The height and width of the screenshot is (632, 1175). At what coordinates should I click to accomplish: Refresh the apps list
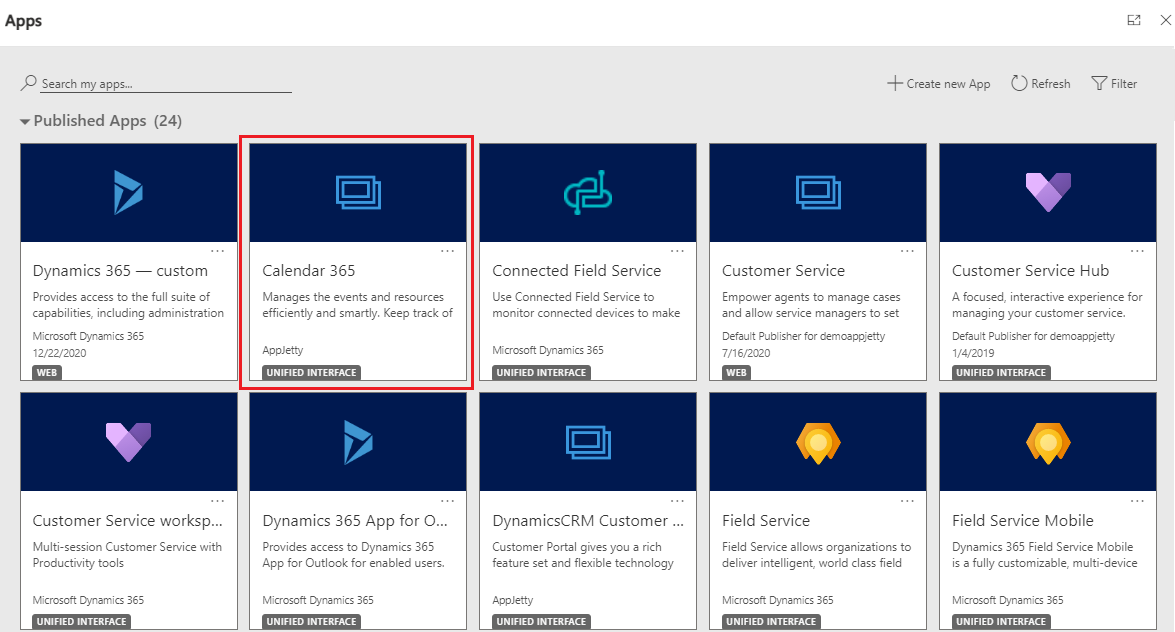[x=1041, y=83]
